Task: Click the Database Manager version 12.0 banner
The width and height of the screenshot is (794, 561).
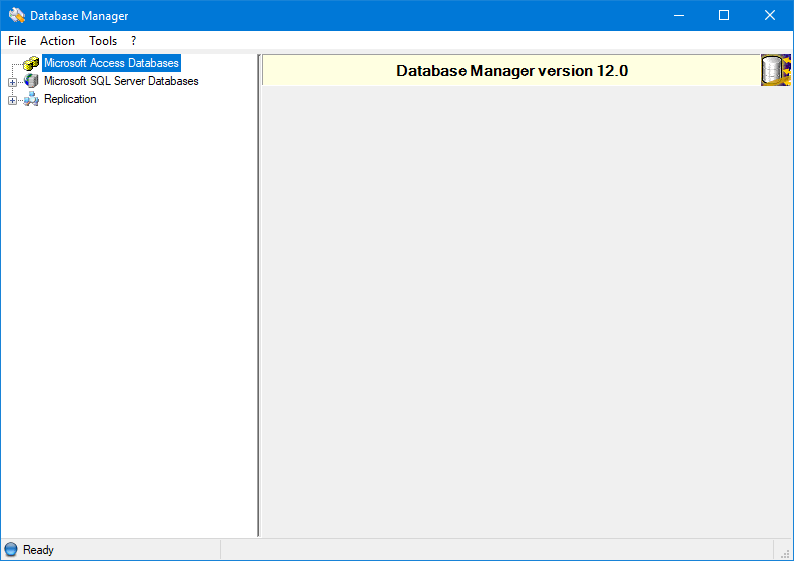Action: (511, 71)
